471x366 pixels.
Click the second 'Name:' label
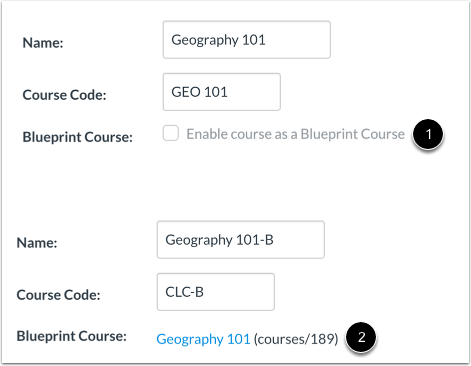[x=37, y=243]
